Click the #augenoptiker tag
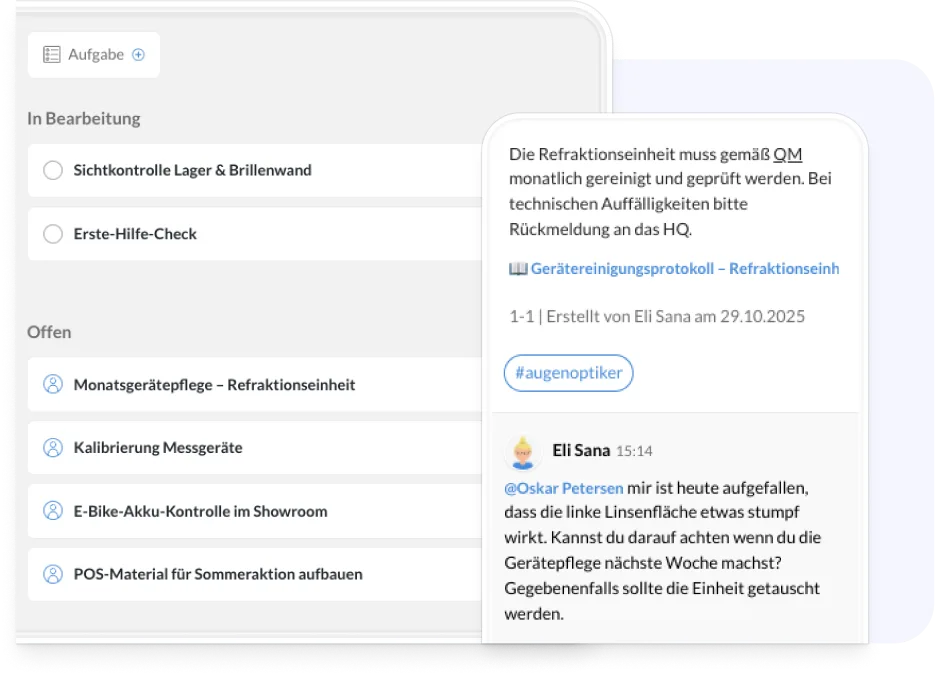Screen dimensions: 935x677 click(568, 373)
